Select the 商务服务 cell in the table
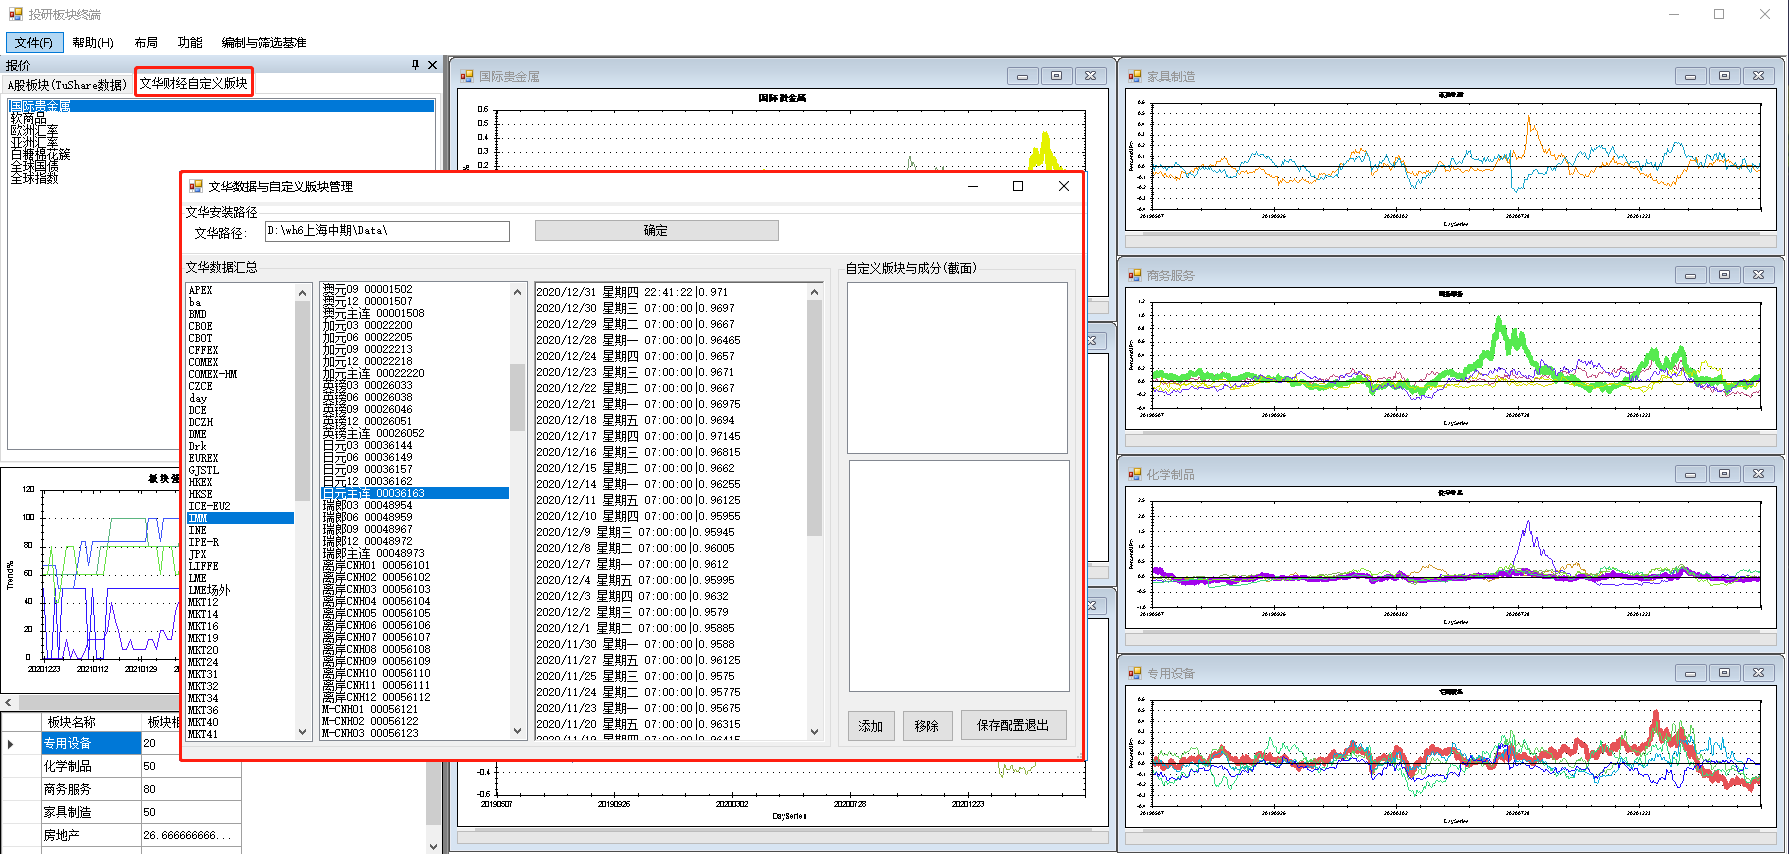Screen dimensions: 1789x854 pyautogui.click(x=91, y=789)
